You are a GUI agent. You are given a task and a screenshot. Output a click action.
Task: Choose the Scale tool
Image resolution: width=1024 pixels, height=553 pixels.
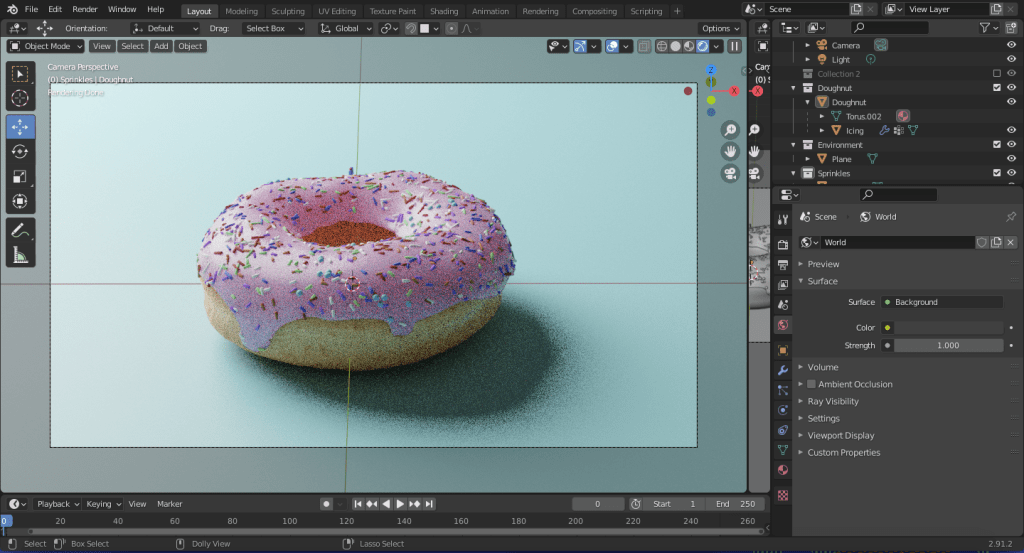click(x=20, y=177)
